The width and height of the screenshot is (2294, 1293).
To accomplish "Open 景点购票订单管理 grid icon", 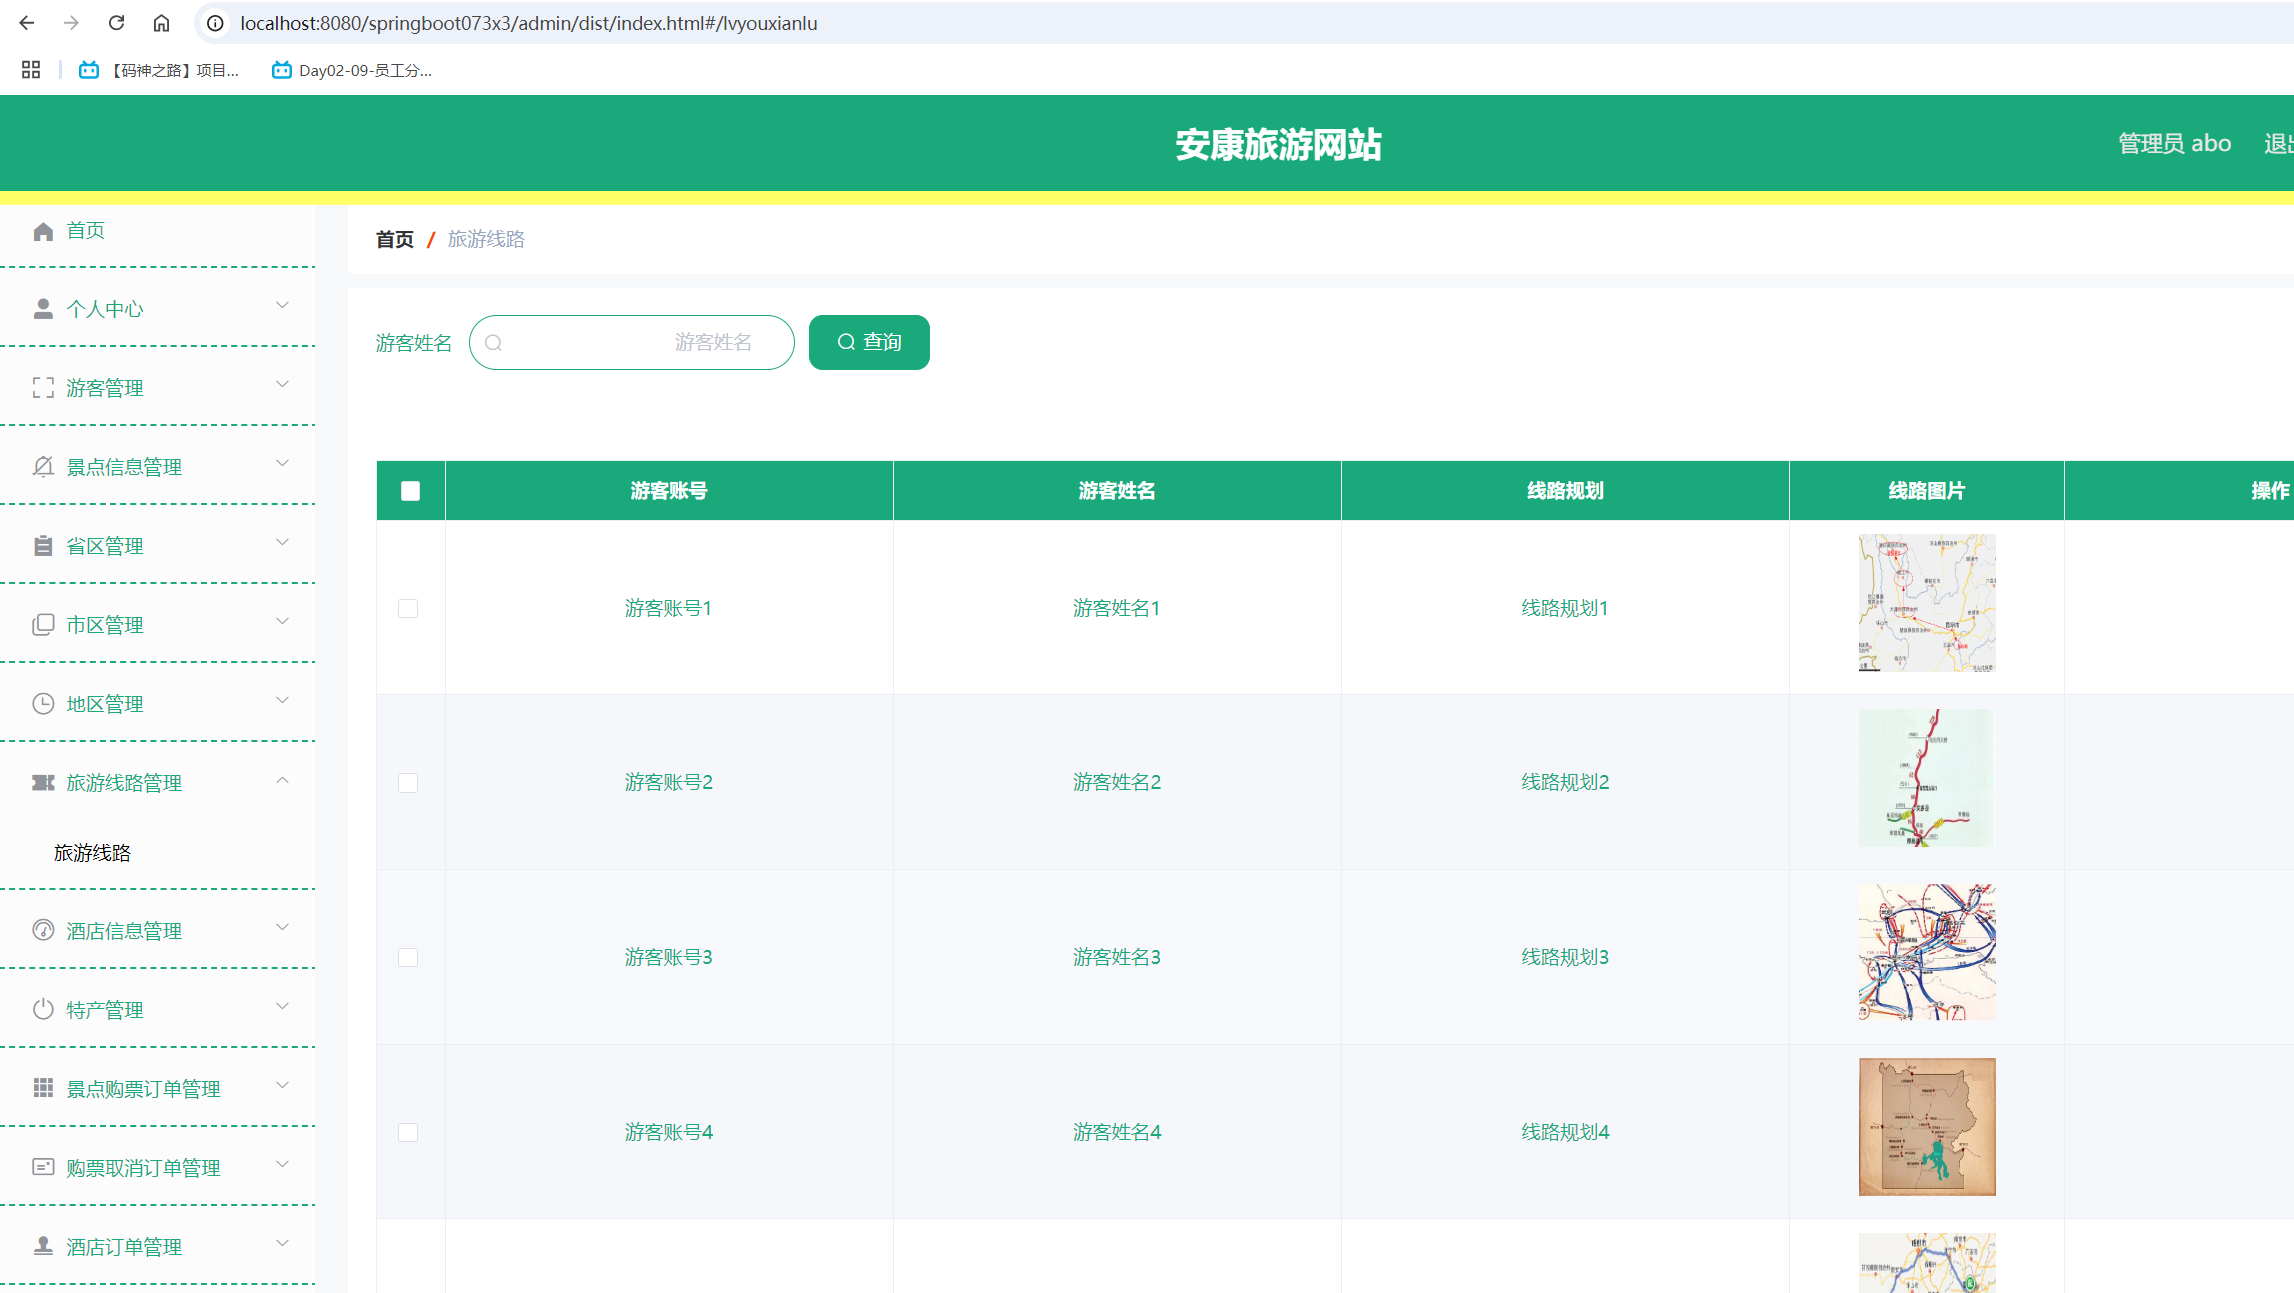I will pos(44,1087).
